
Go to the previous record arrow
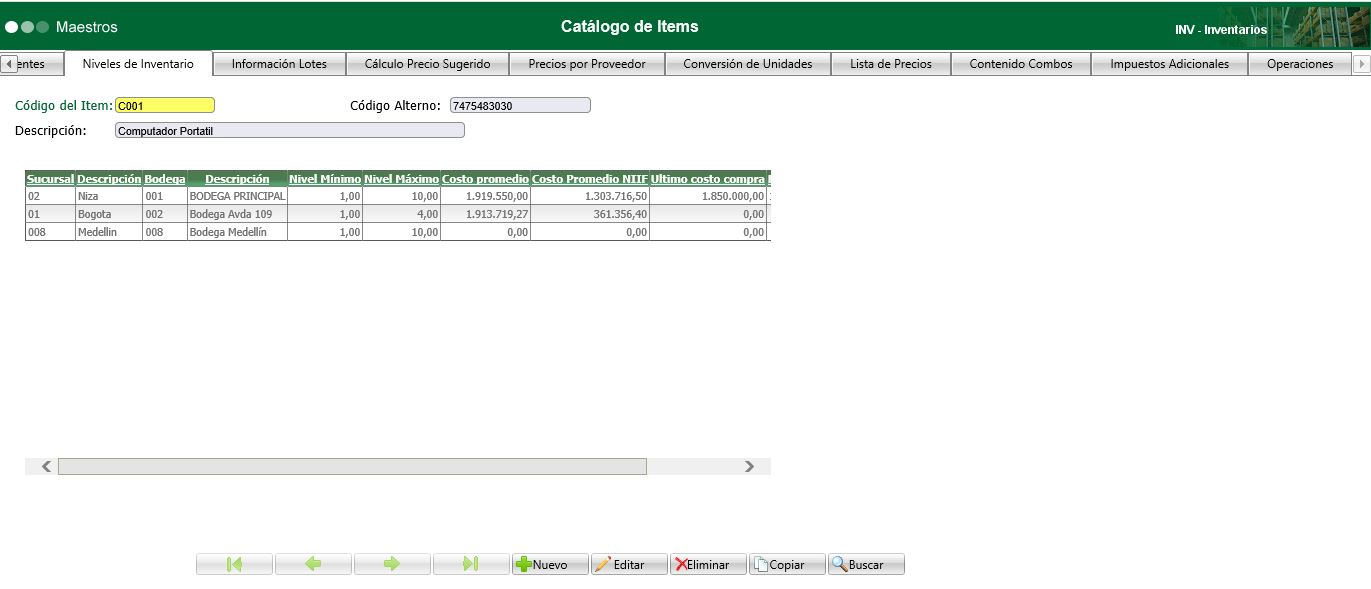[x=313, y=564]
